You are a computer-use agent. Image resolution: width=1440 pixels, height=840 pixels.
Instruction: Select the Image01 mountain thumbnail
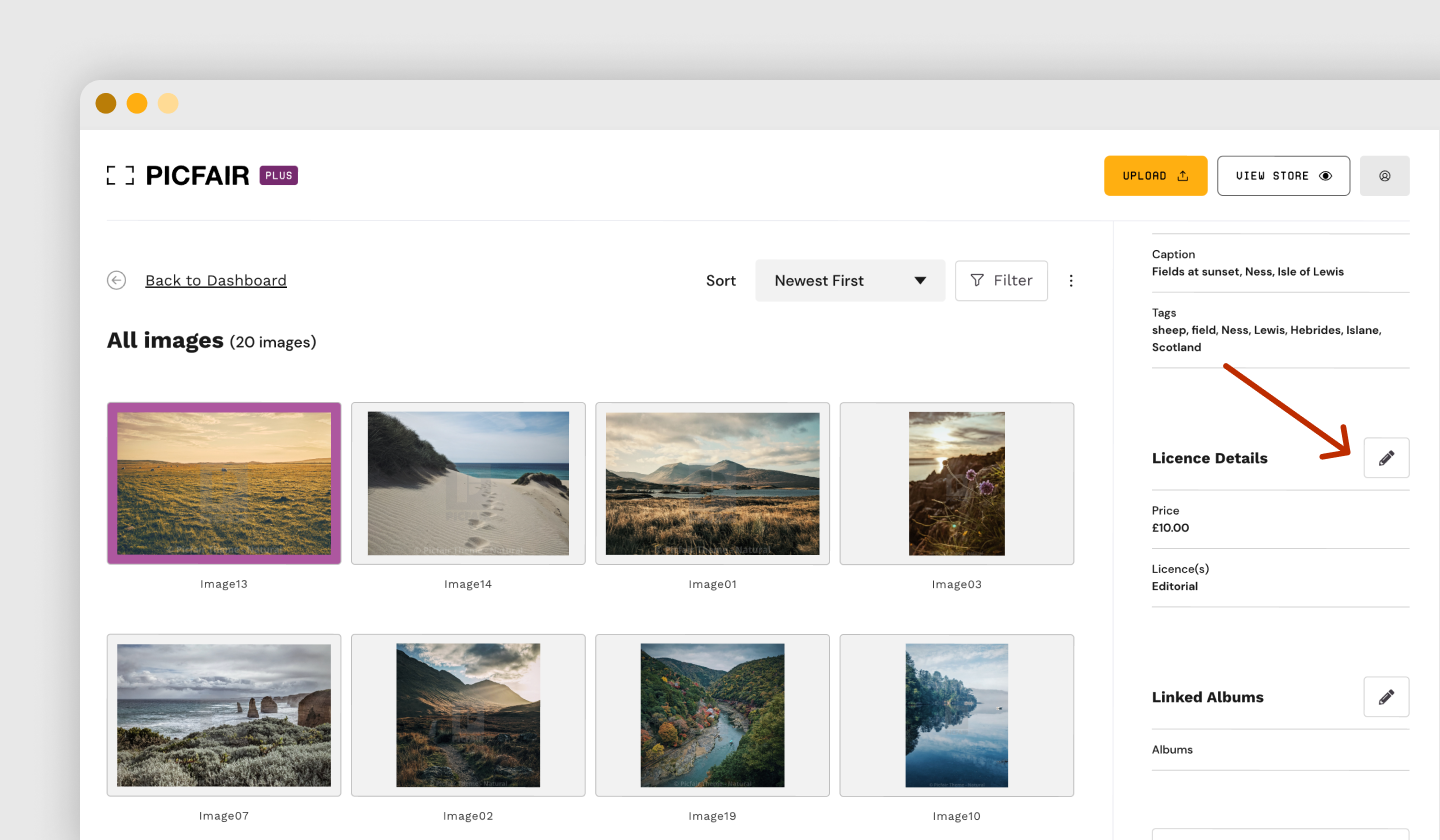[x=712, y=484]
